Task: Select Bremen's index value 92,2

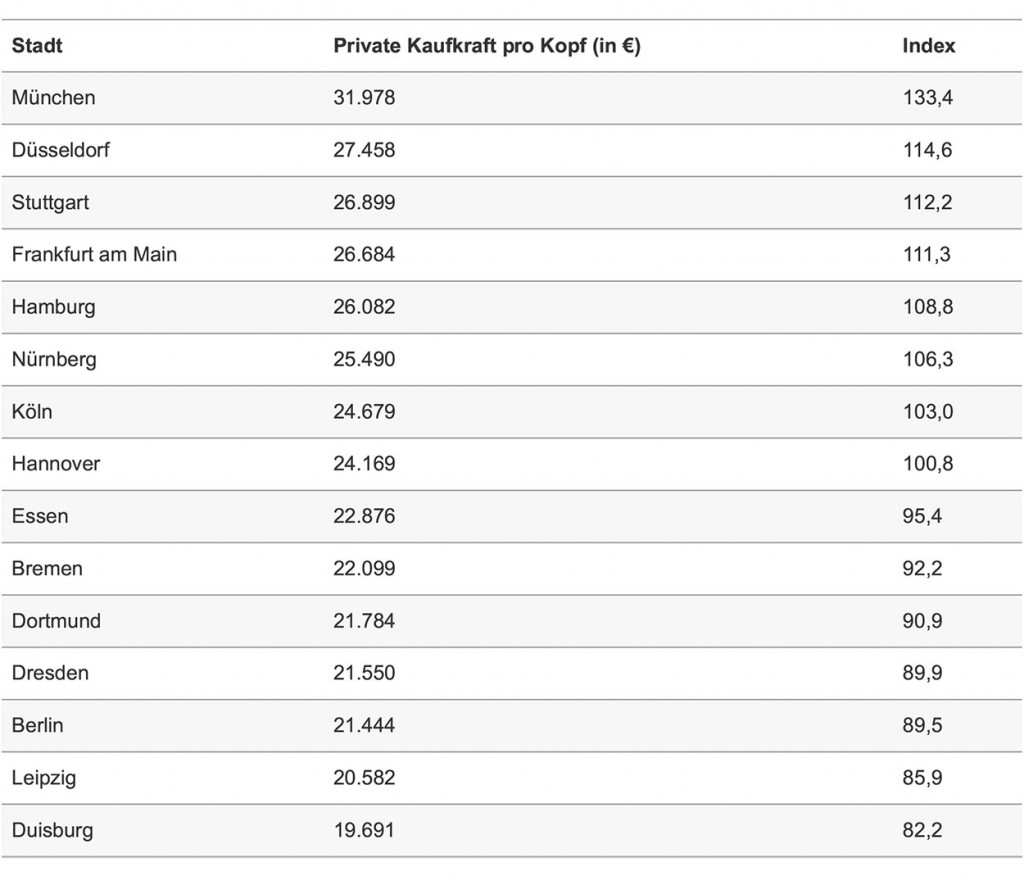Action: (x=920, y=568)
